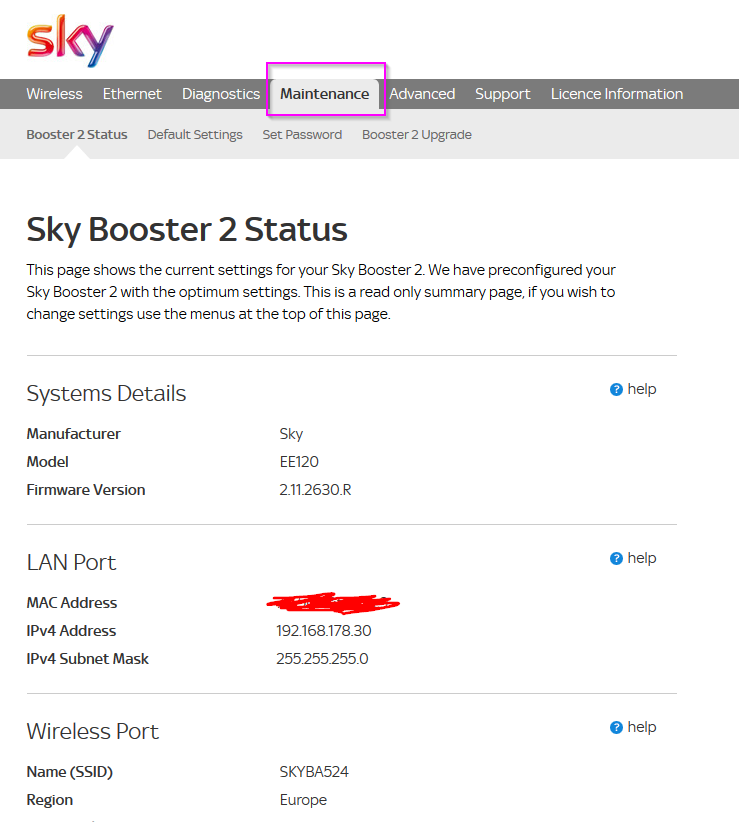The width and height of the screenshot is (739, 822).
Task: Click the Sky logo
Action: pyautogui.click(x=70, y=41)
